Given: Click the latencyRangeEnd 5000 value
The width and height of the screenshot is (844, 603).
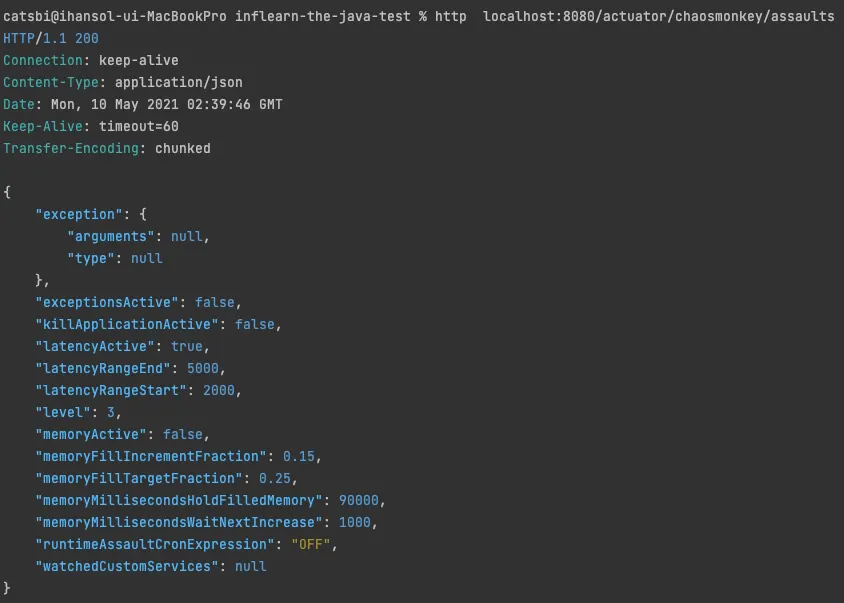Looking at the screenshot, I should pos(206,368).
